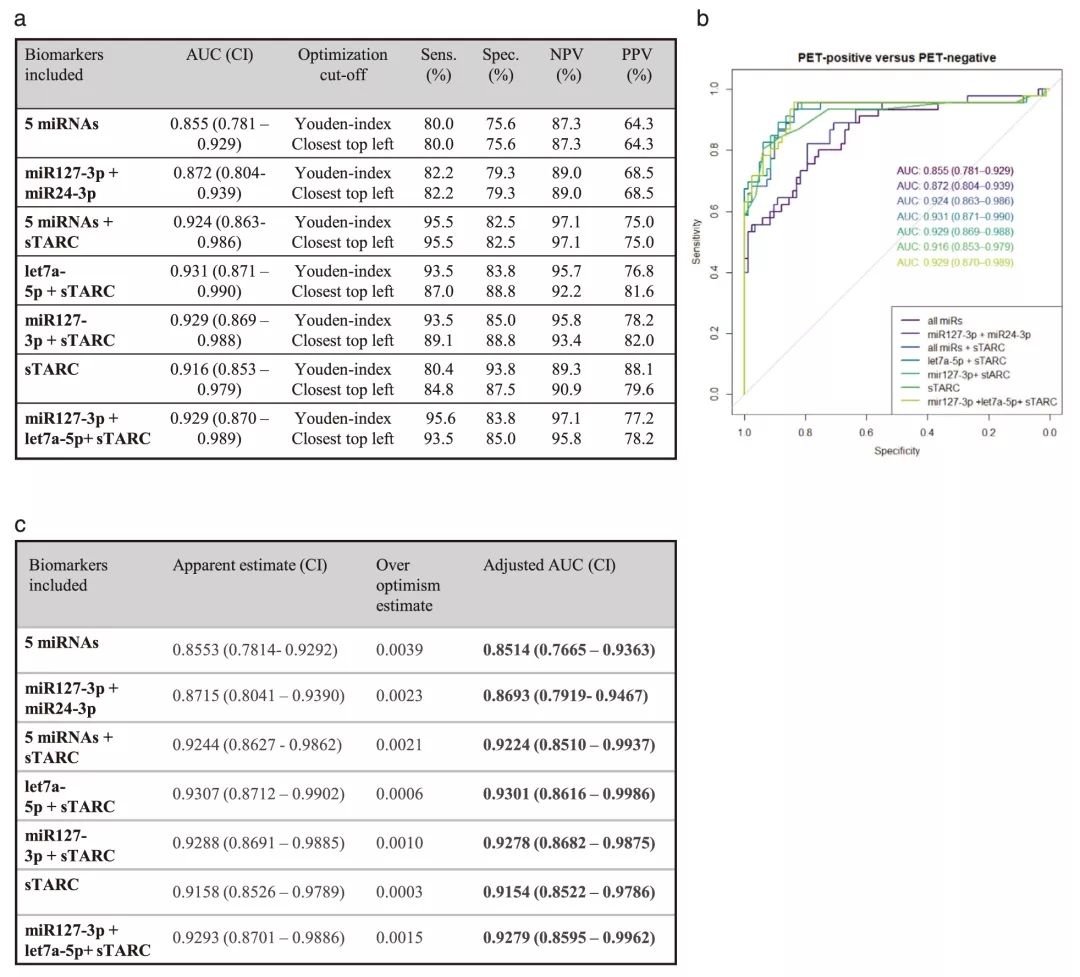
Task: Click apparent estimate '0.8553 (0.7814- 0.9292)'
Action: 255,650
